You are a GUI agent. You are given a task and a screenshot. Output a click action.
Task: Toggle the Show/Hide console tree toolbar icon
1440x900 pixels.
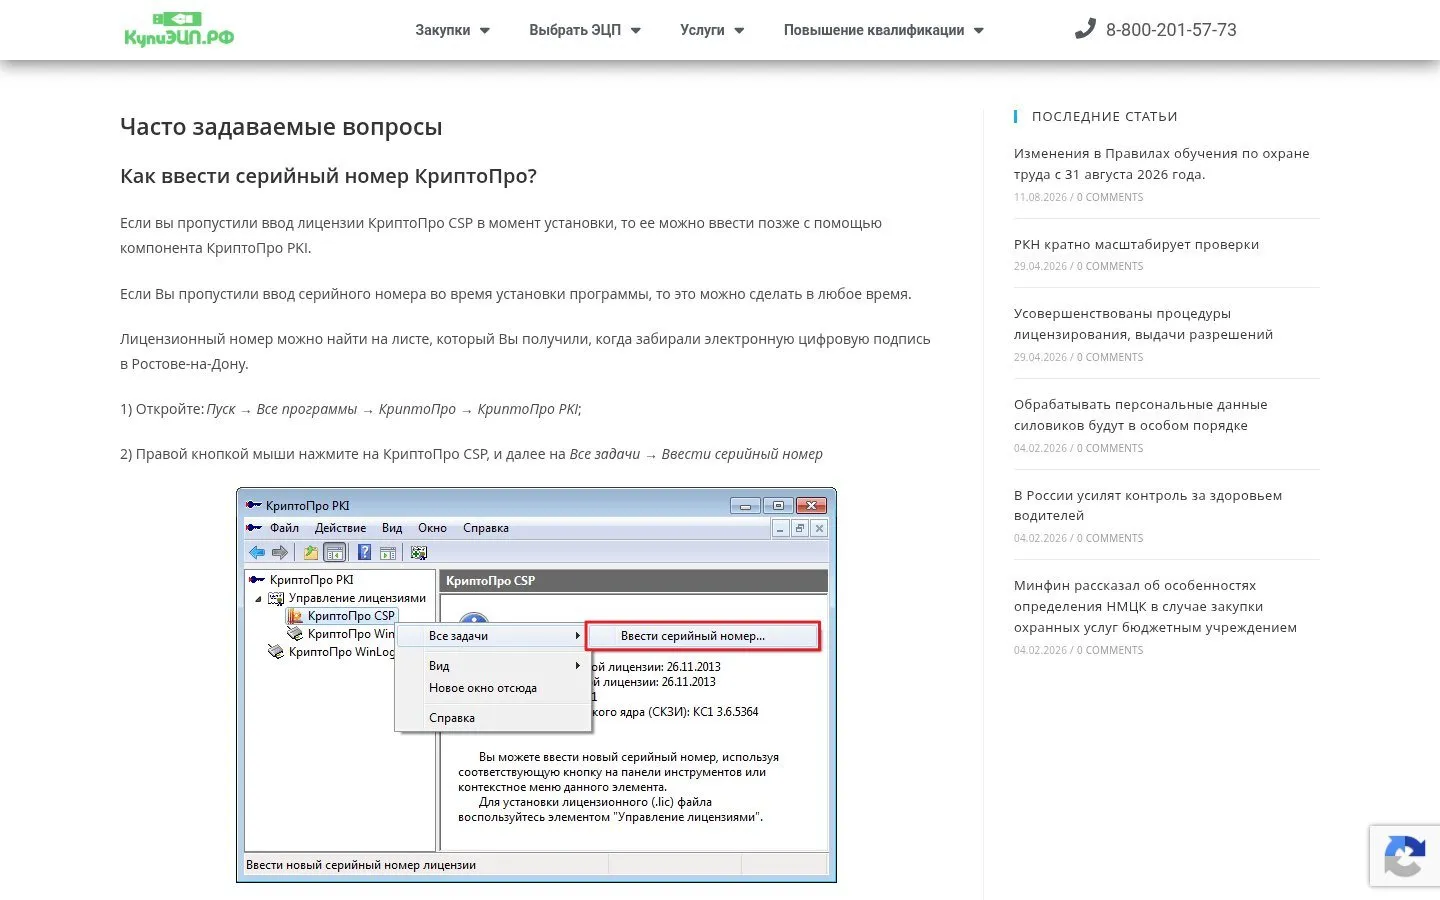(334, 552)
